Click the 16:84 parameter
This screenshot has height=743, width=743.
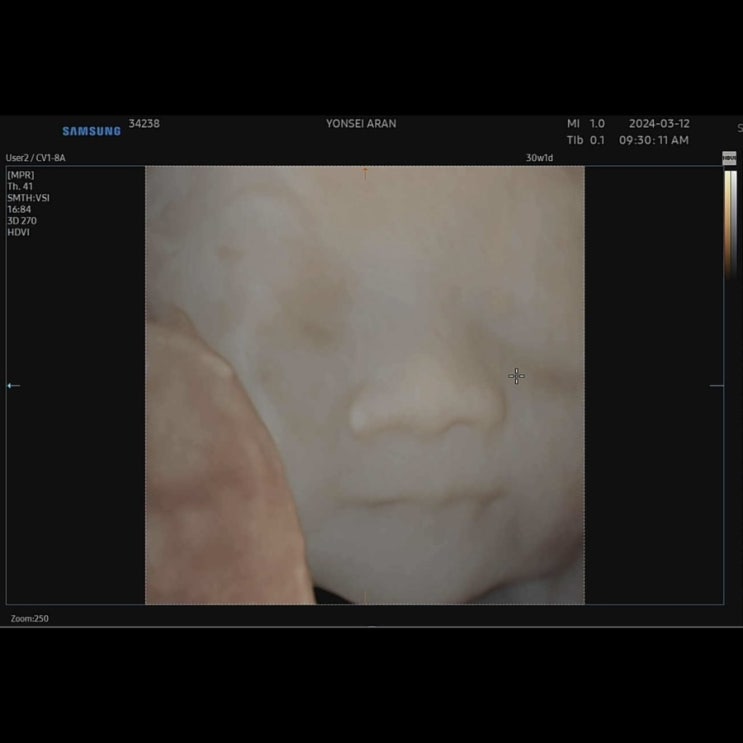click(19, 209)
